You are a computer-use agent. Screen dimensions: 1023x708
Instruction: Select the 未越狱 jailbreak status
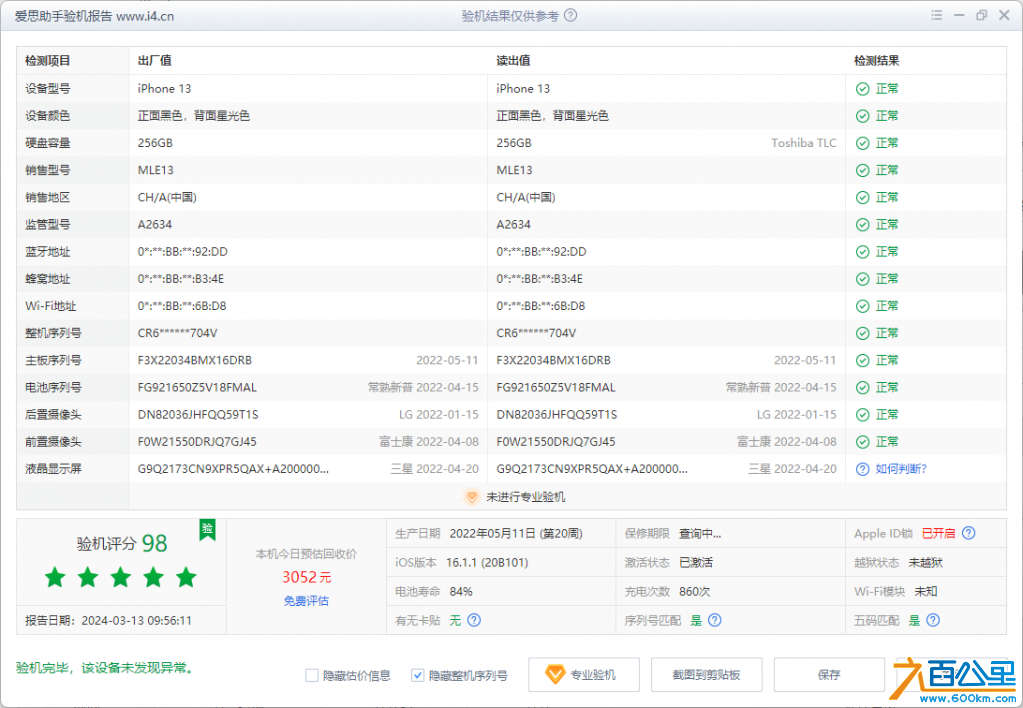pyautogui.click(x=926, y=562)
